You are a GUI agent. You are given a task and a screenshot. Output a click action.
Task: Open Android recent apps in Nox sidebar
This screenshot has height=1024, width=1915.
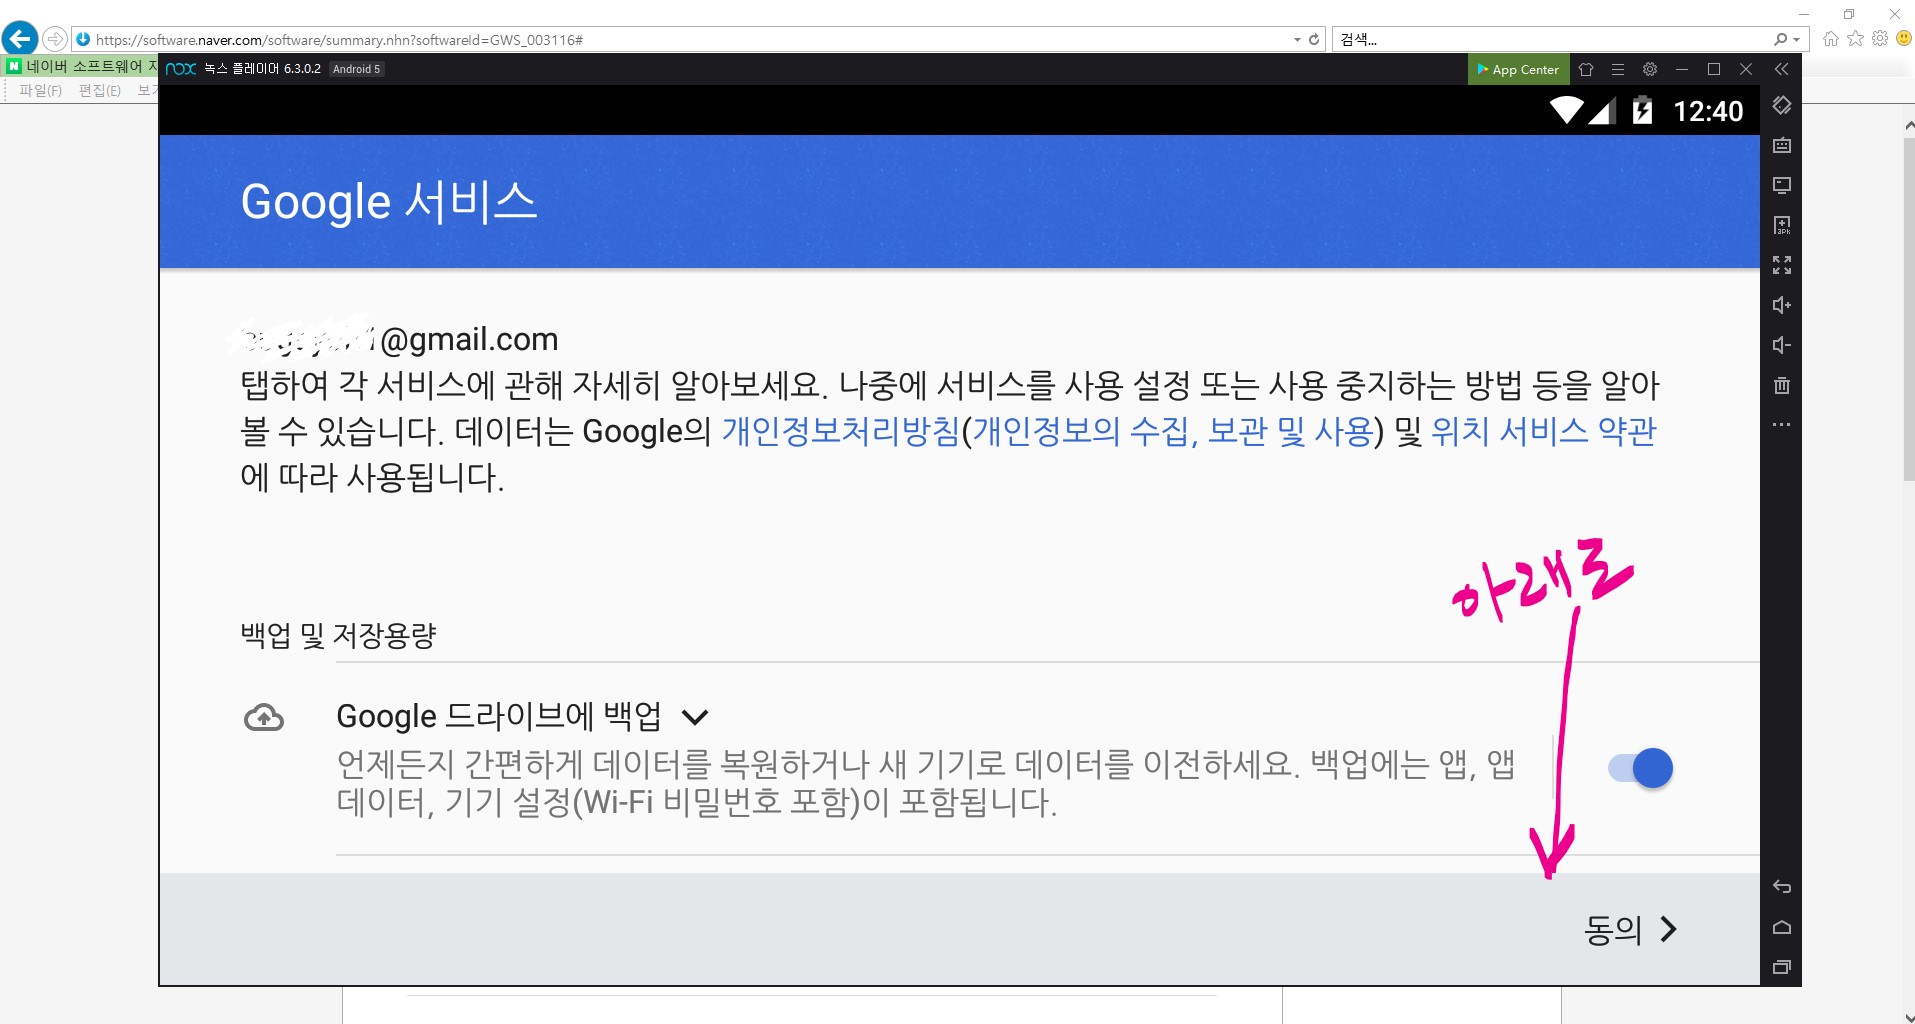1782,967
